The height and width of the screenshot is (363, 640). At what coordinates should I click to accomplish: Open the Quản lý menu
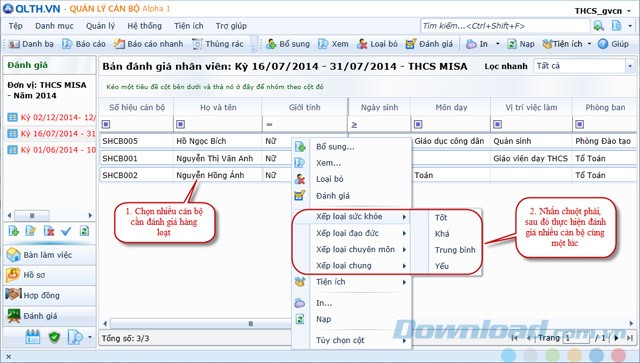[100, 26]
